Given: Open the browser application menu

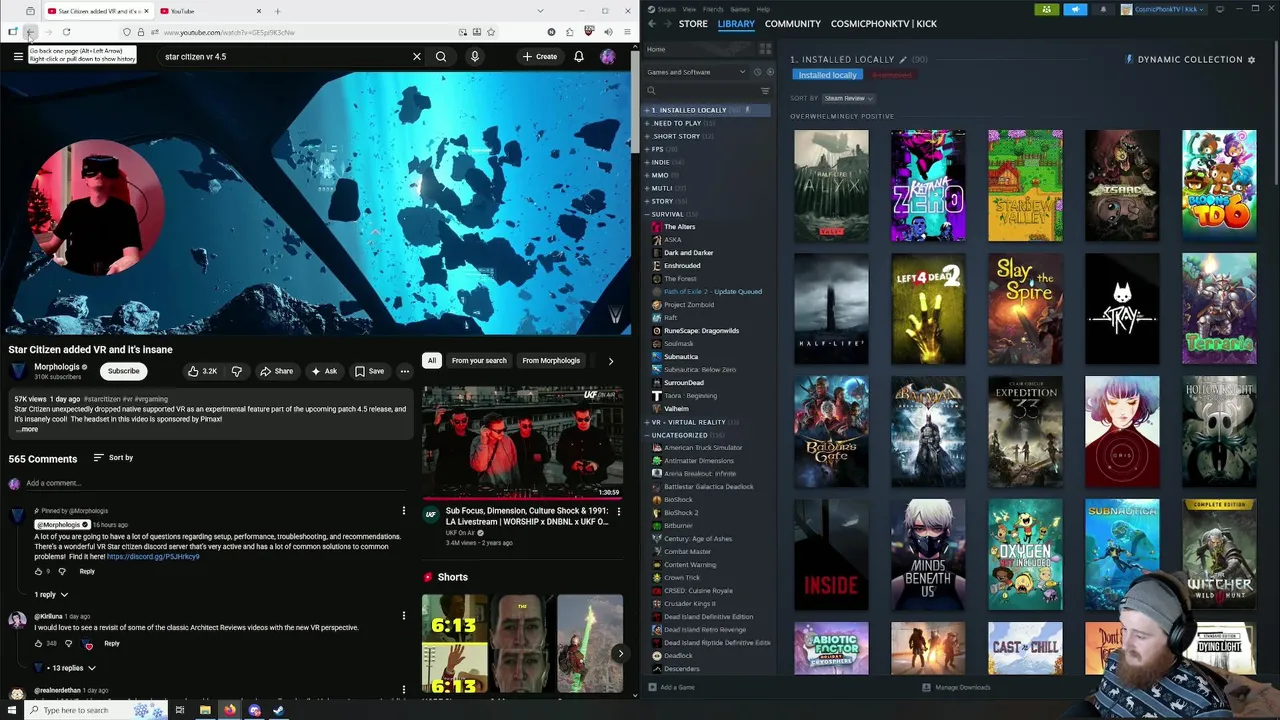Looking at the screenshot, I should pyautogui.click(x=627, y=32).
